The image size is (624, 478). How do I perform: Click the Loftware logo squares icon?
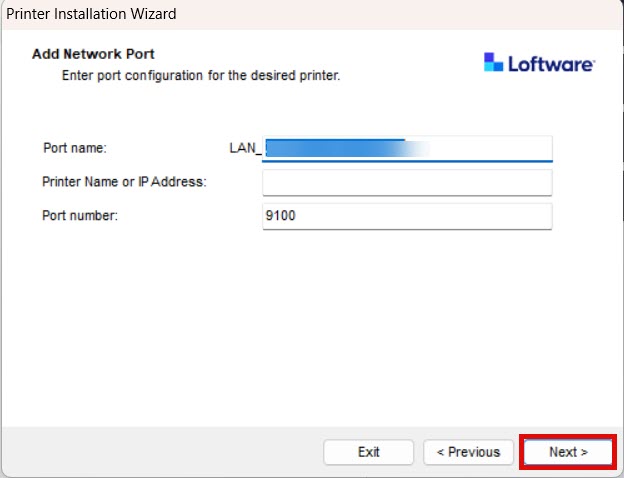(x=493, y=62)
